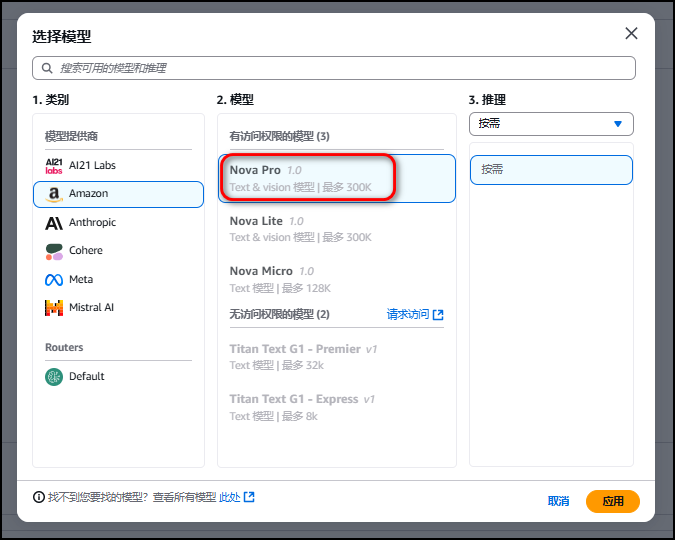
Task: Click the 选择模型 dialog title
Action: tap(62, 37)
